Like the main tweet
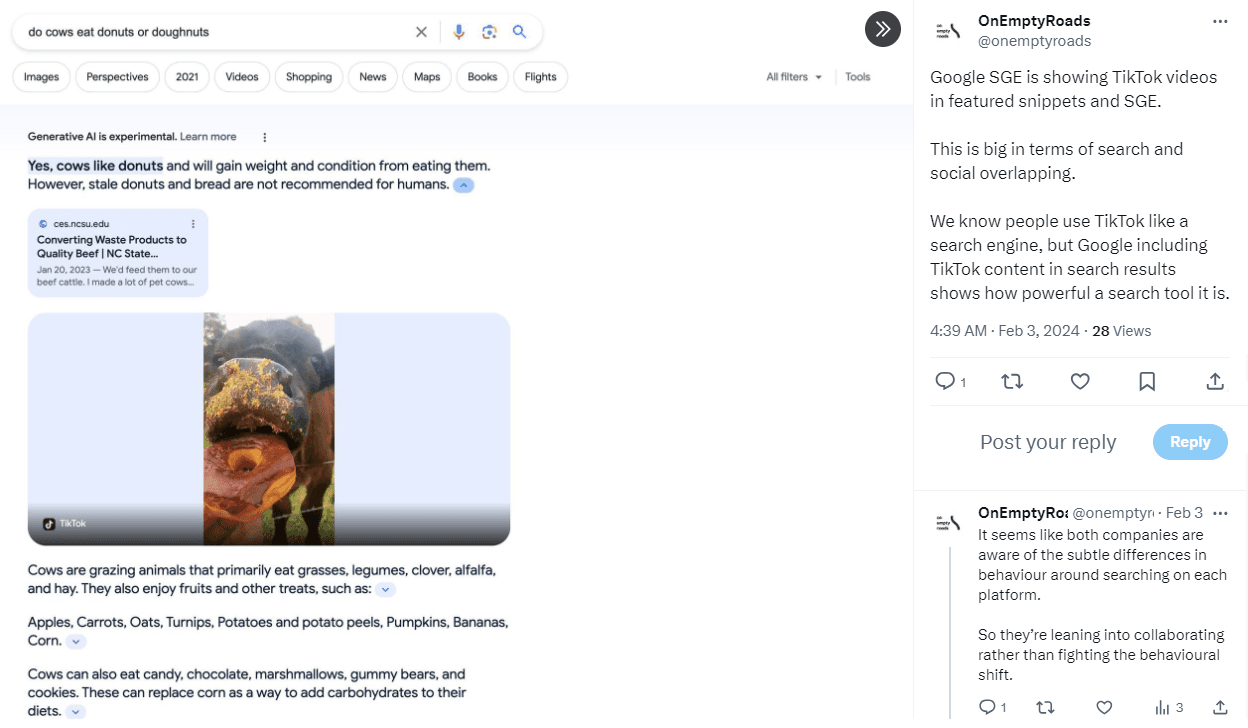Viewport: 1248px width, 728px height. pos(1080,381)
